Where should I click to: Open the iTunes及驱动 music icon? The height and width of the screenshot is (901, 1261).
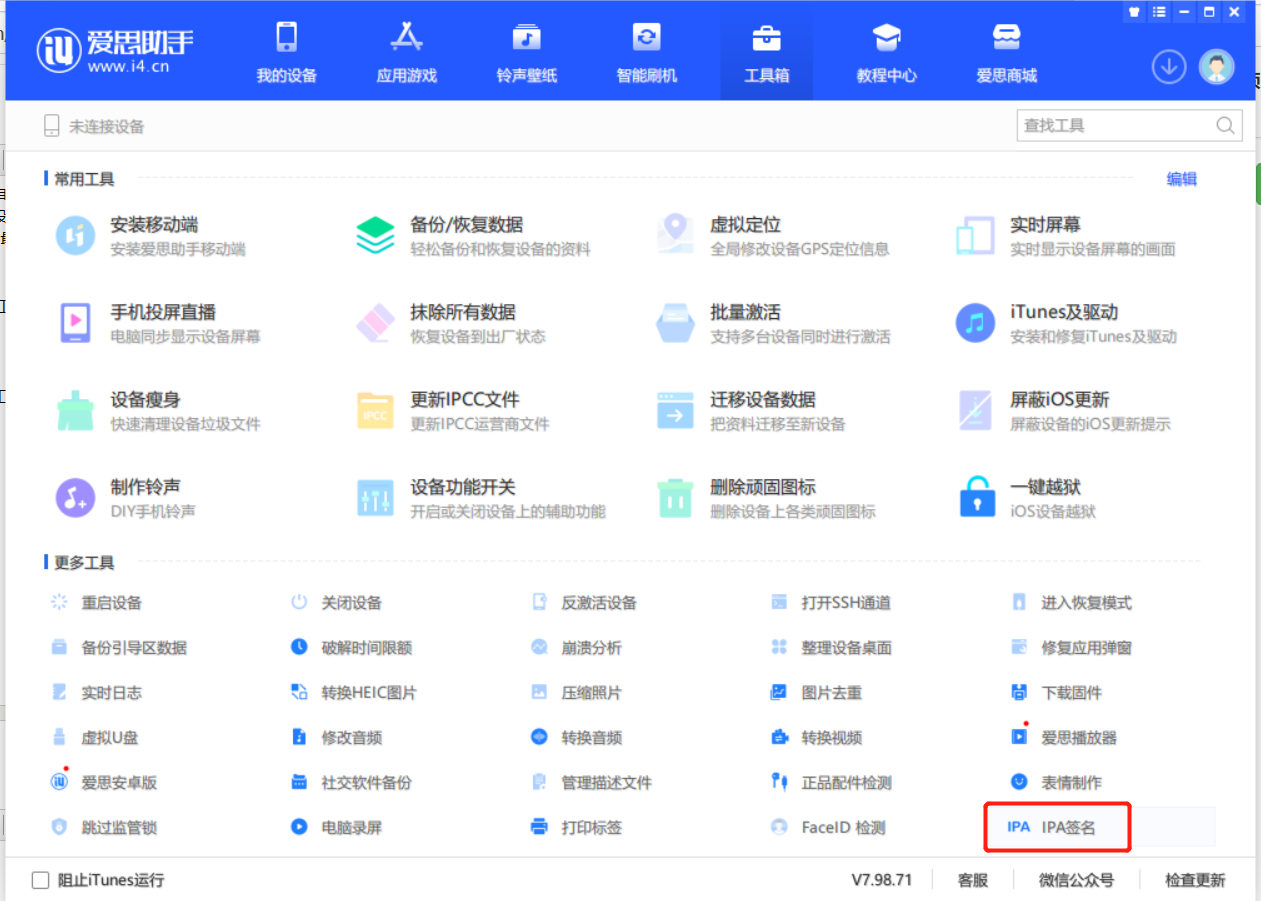pos(976,323)
